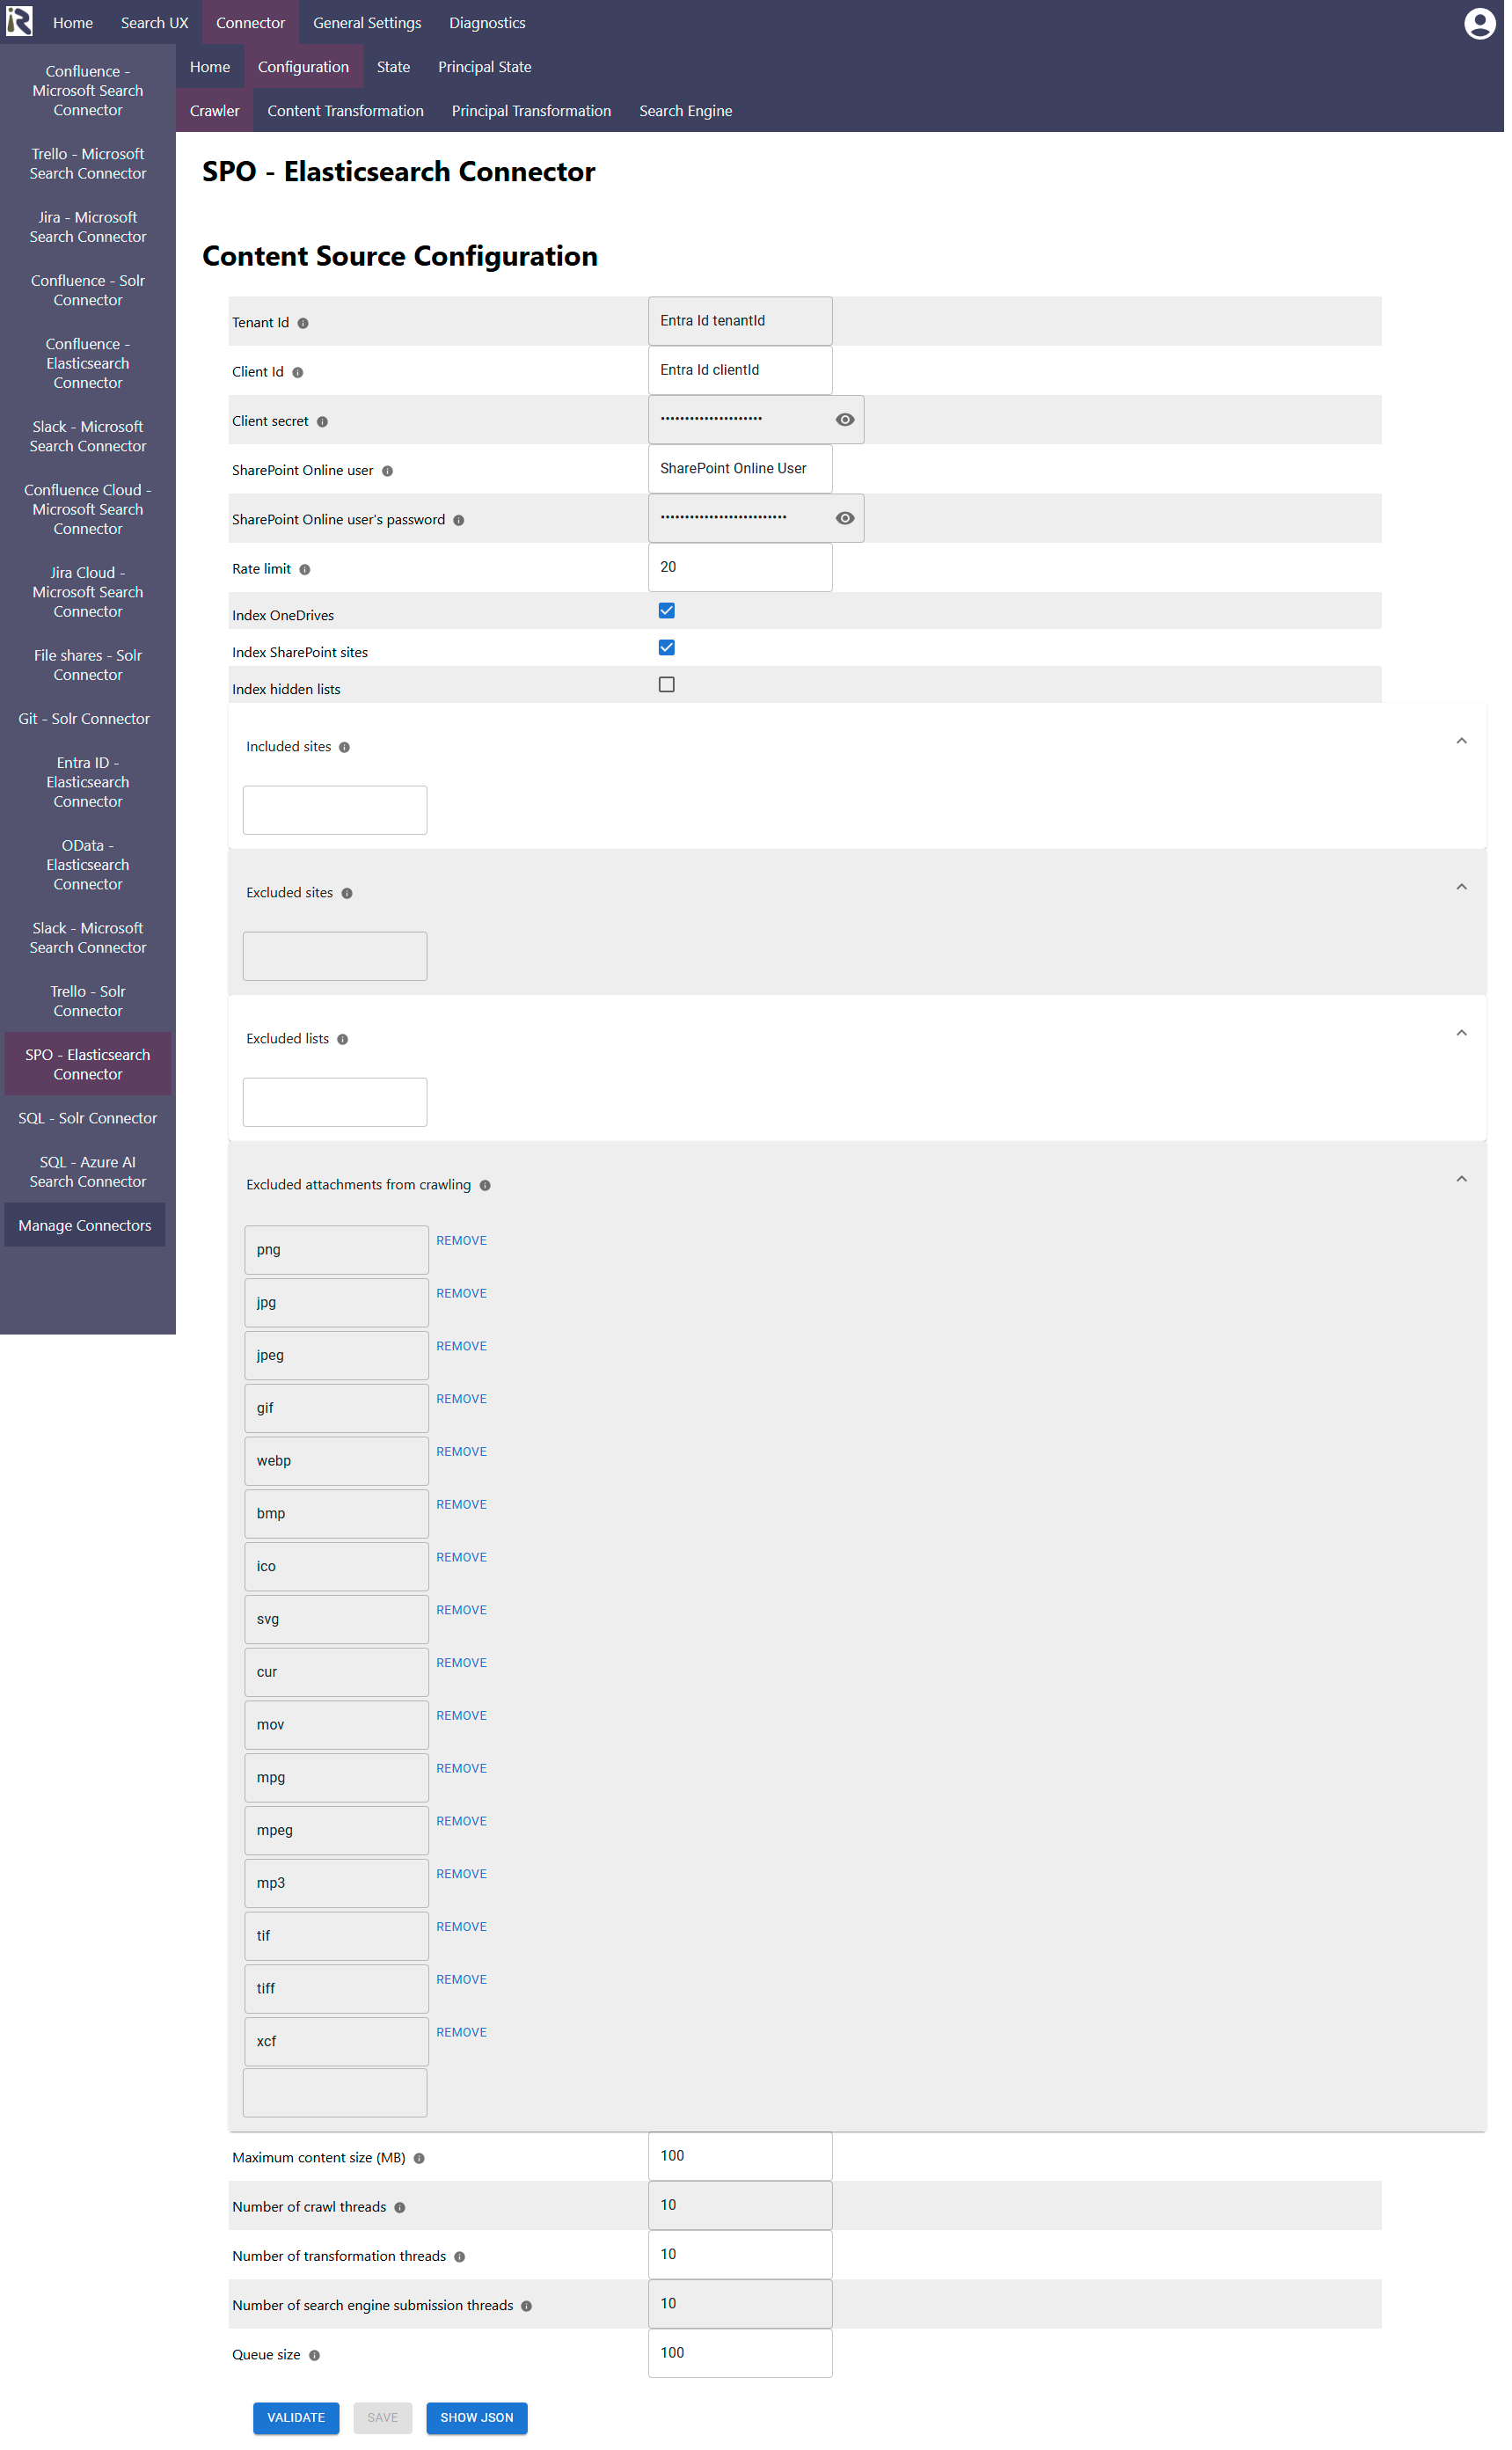Open File shares - Solr Connector in sidebar
This screenshot has width=1512, height=2450.
88,665
